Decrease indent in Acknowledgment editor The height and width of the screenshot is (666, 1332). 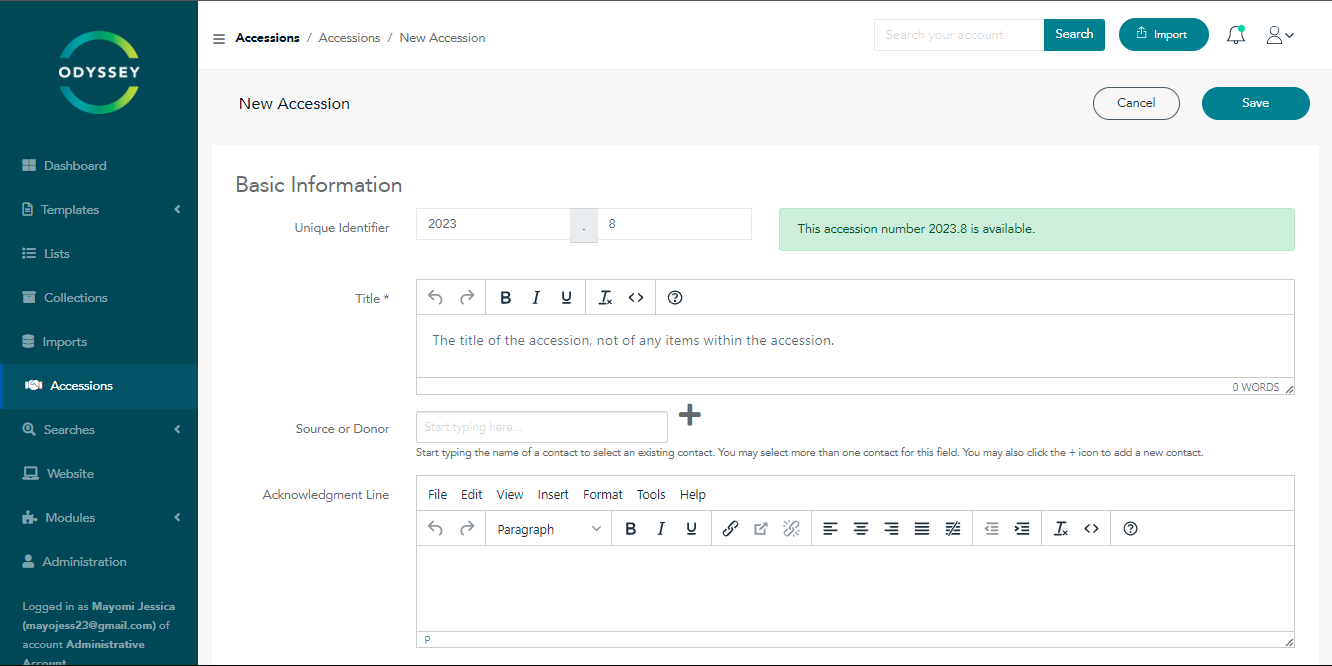(991, 529)
